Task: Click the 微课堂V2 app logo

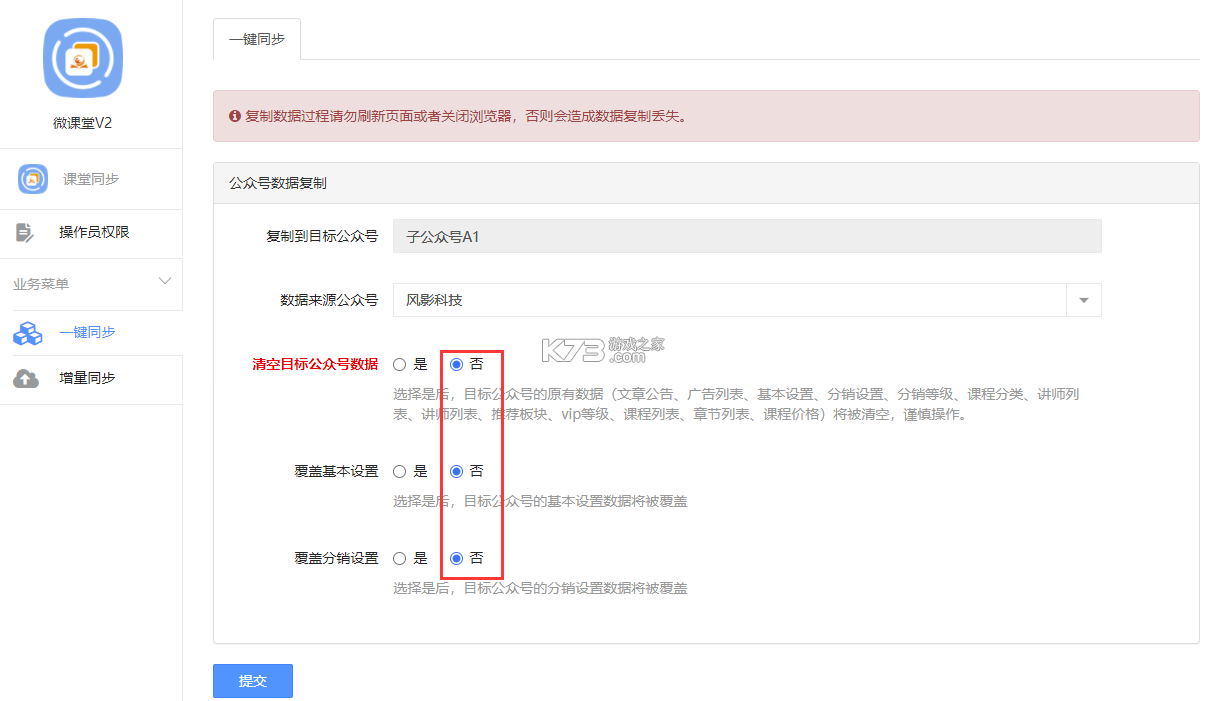Action: pos(83,58)
